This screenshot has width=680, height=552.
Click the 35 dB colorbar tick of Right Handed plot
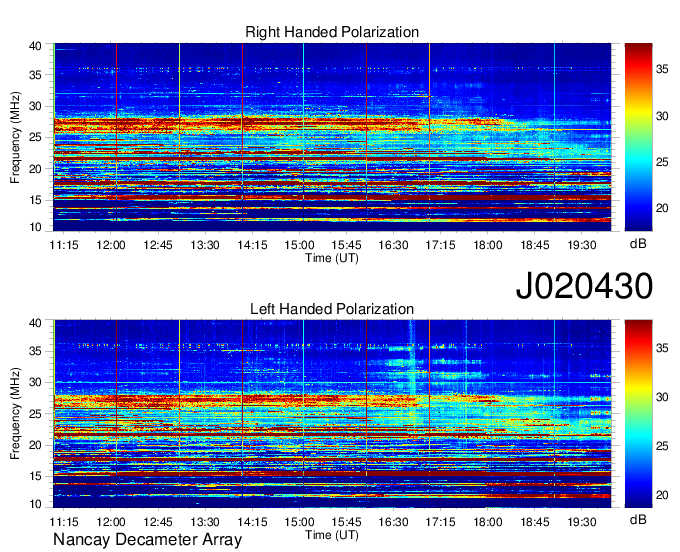662,69
